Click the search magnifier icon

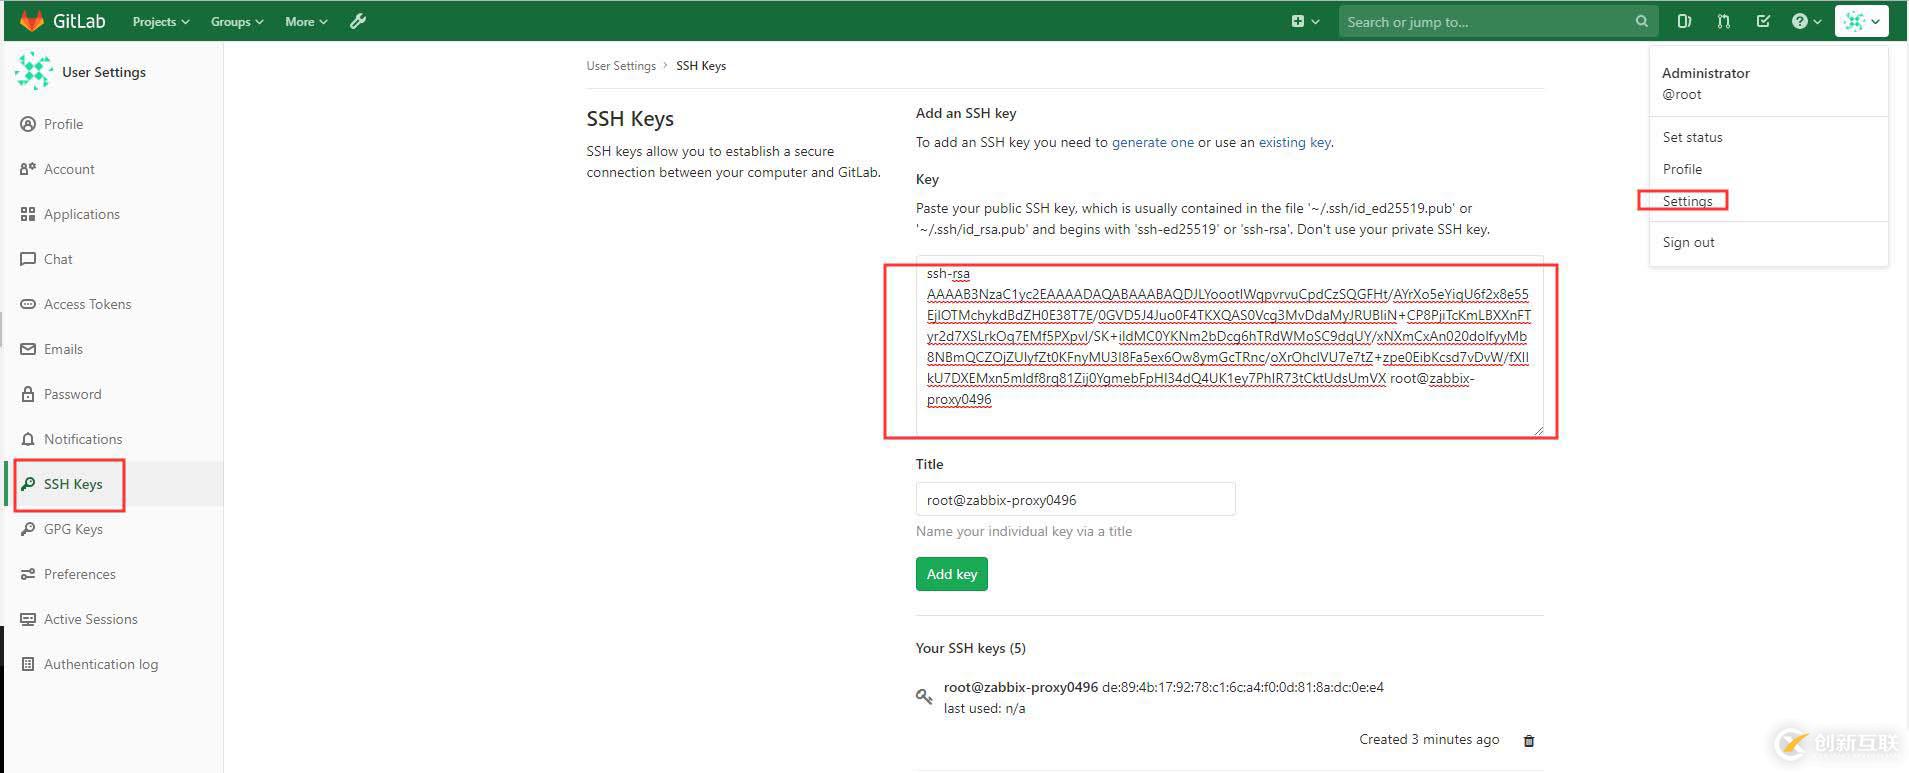tap(1641, 21)
